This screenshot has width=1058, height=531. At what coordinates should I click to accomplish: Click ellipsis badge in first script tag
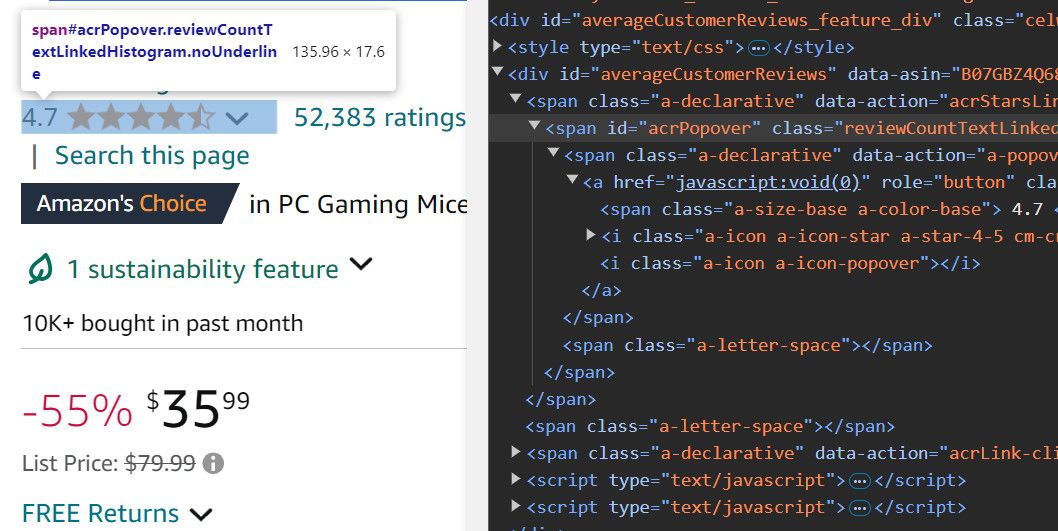859,480
